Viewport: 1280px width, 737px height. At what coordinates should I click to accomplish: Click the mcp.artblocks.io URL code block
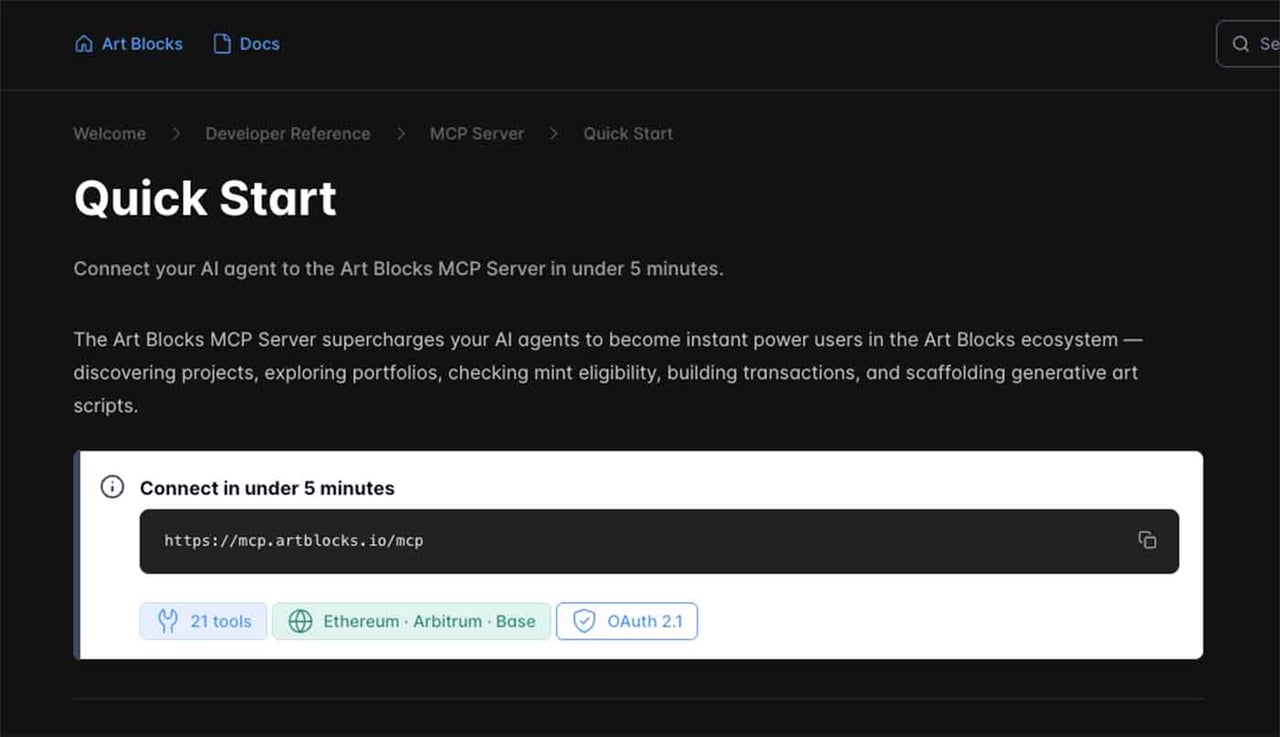pyautogui.click(x=659, y=541)
